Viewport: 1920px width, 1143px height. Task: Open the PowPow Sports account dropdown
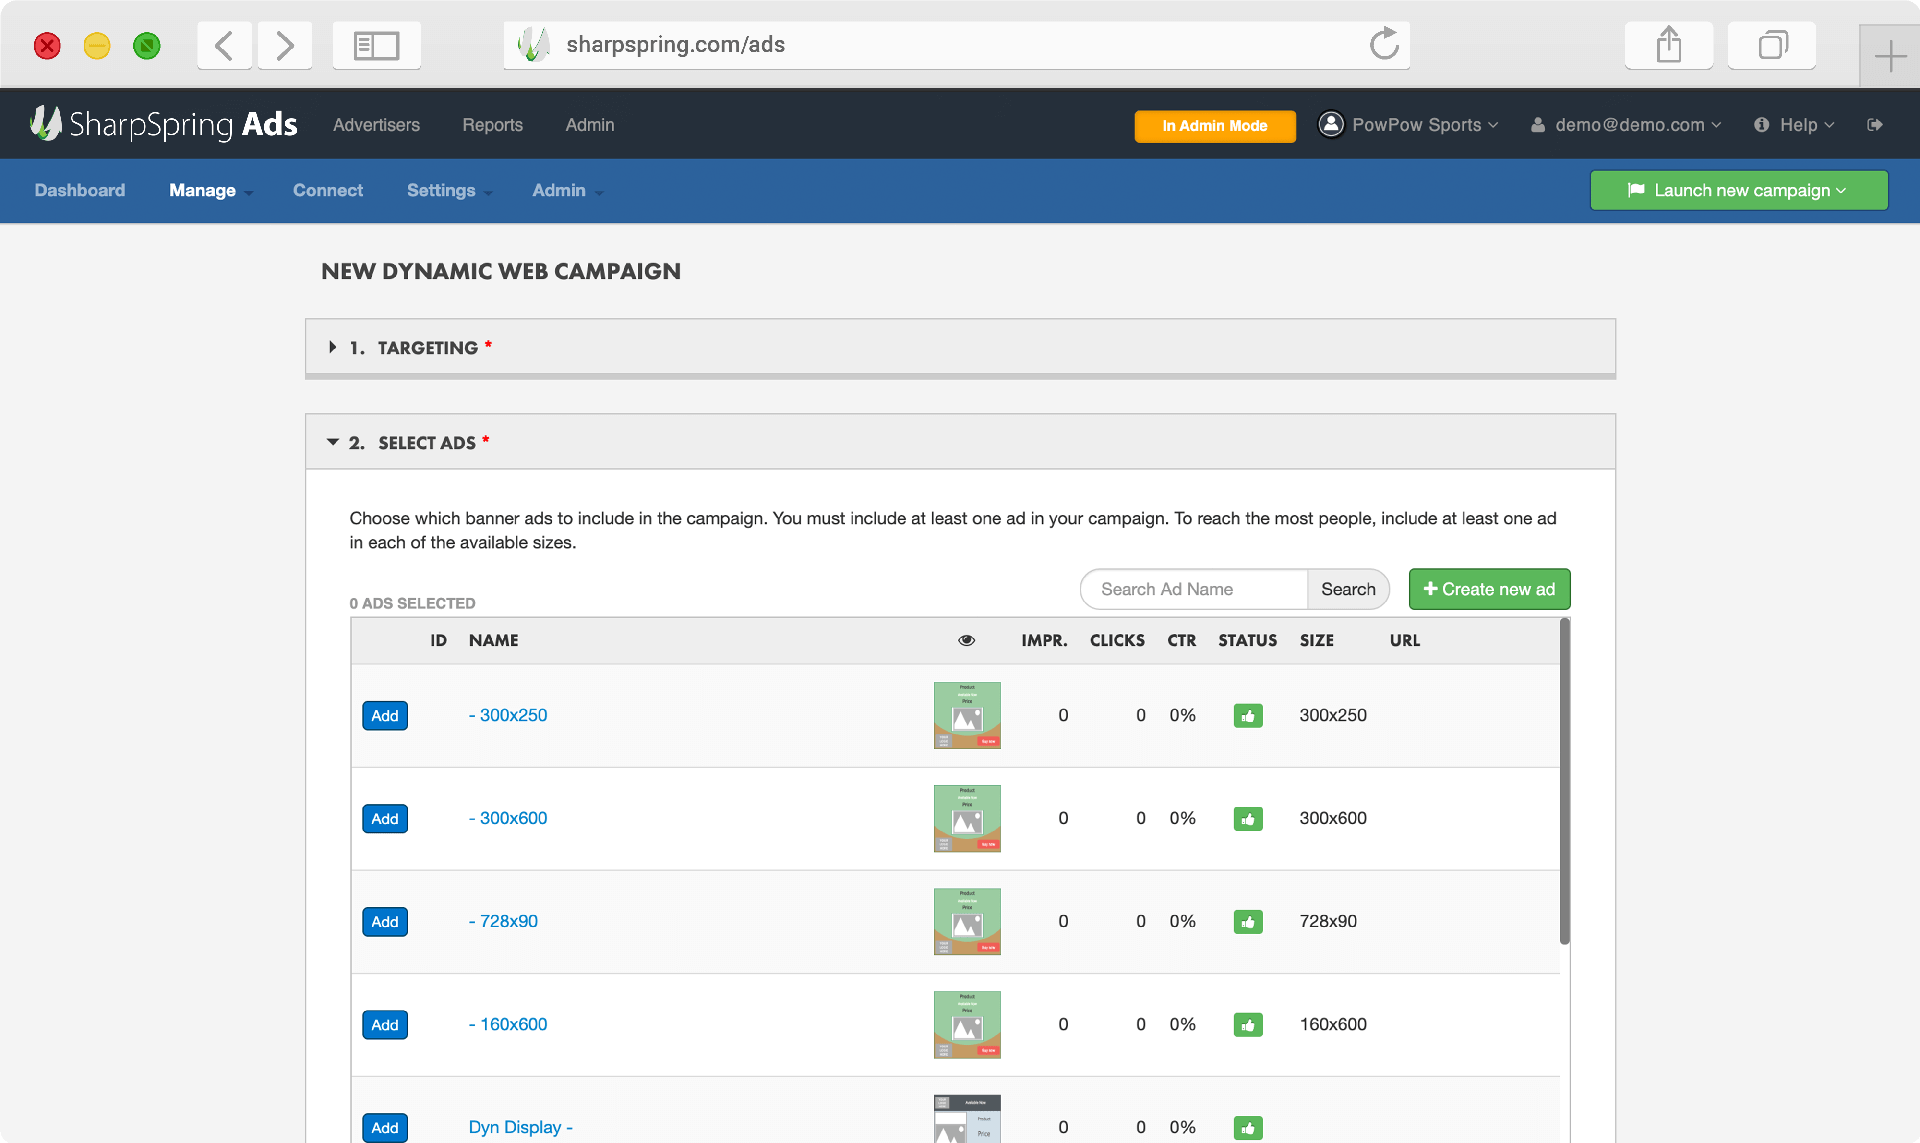1410,125
